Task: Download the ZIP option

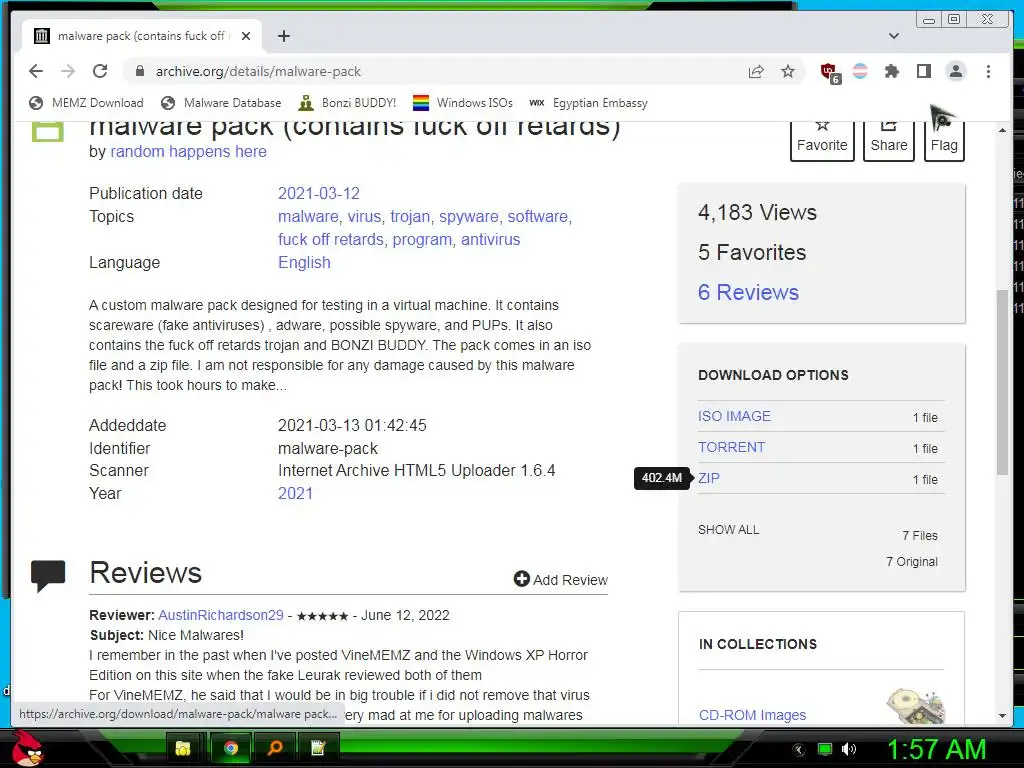Action: [709, 478]
